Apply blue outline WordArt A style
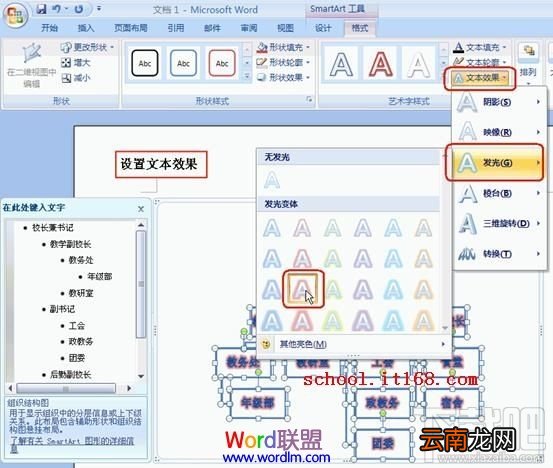The height and width of the screenshot is (468, 553). tap(341, 65)
